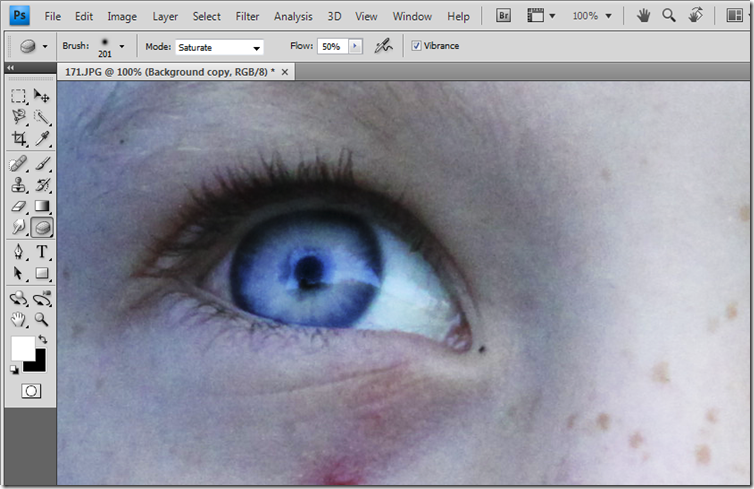The image size is (754, 489).
Task: Launch Adobe Bridge
Action: coord(503,16)
